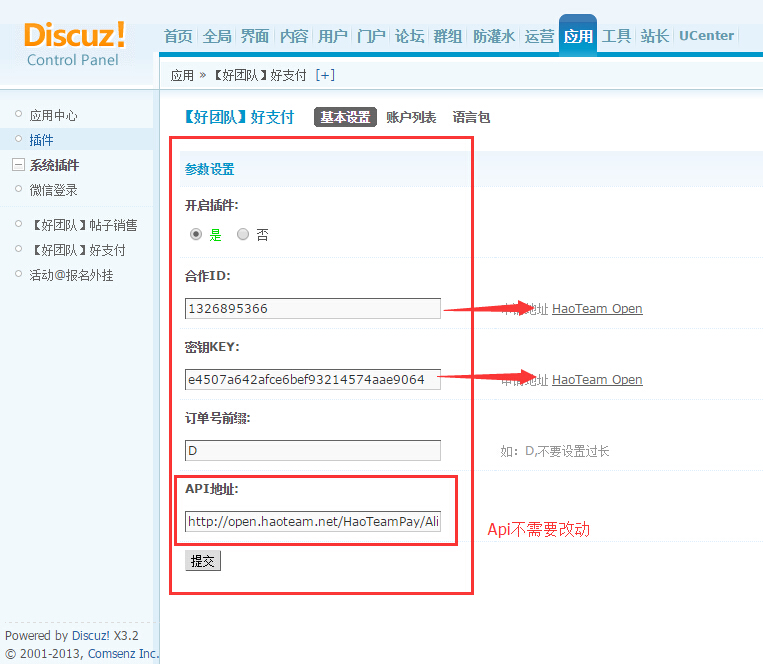Open HaoTeam Open link beside 密钥KEY
763x664 pixels.
[x=597, y=379]
